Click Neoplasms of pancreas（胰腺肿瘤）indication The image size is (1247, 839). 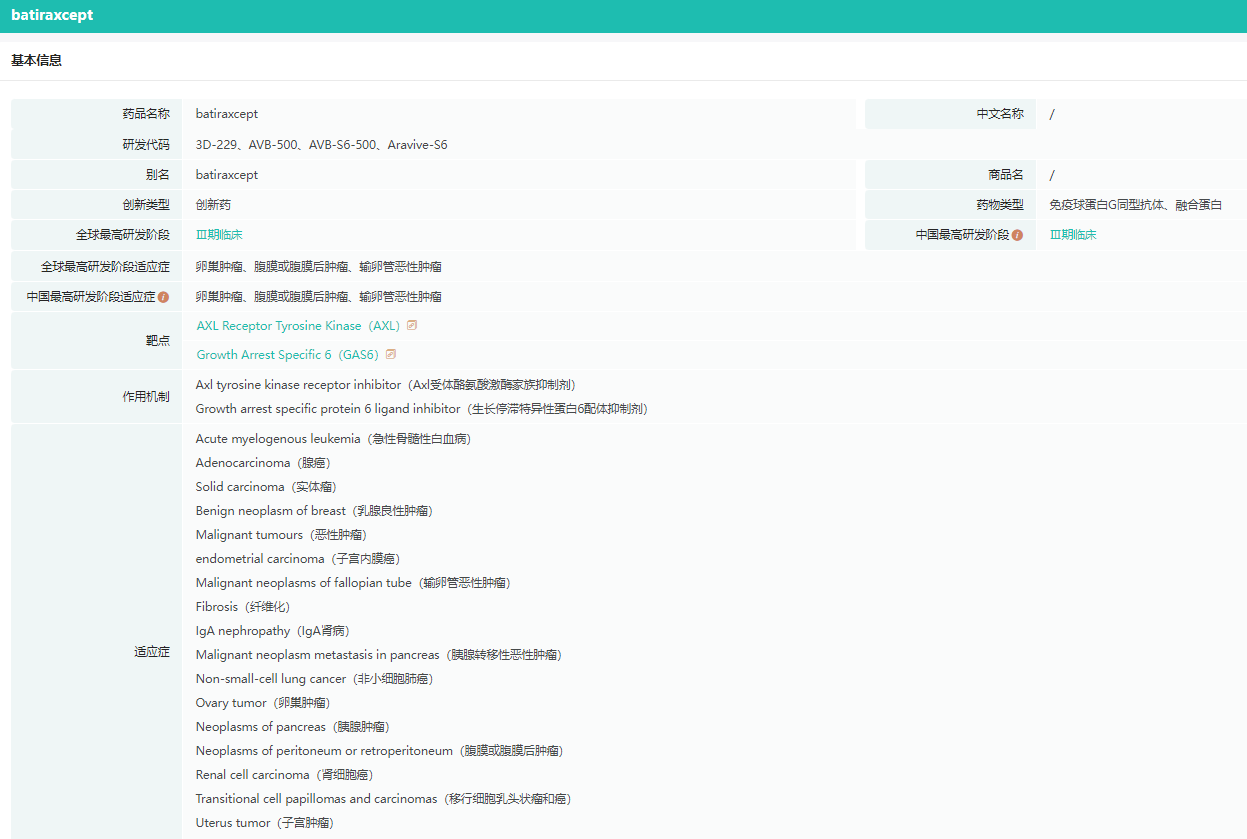coord(293,727)
